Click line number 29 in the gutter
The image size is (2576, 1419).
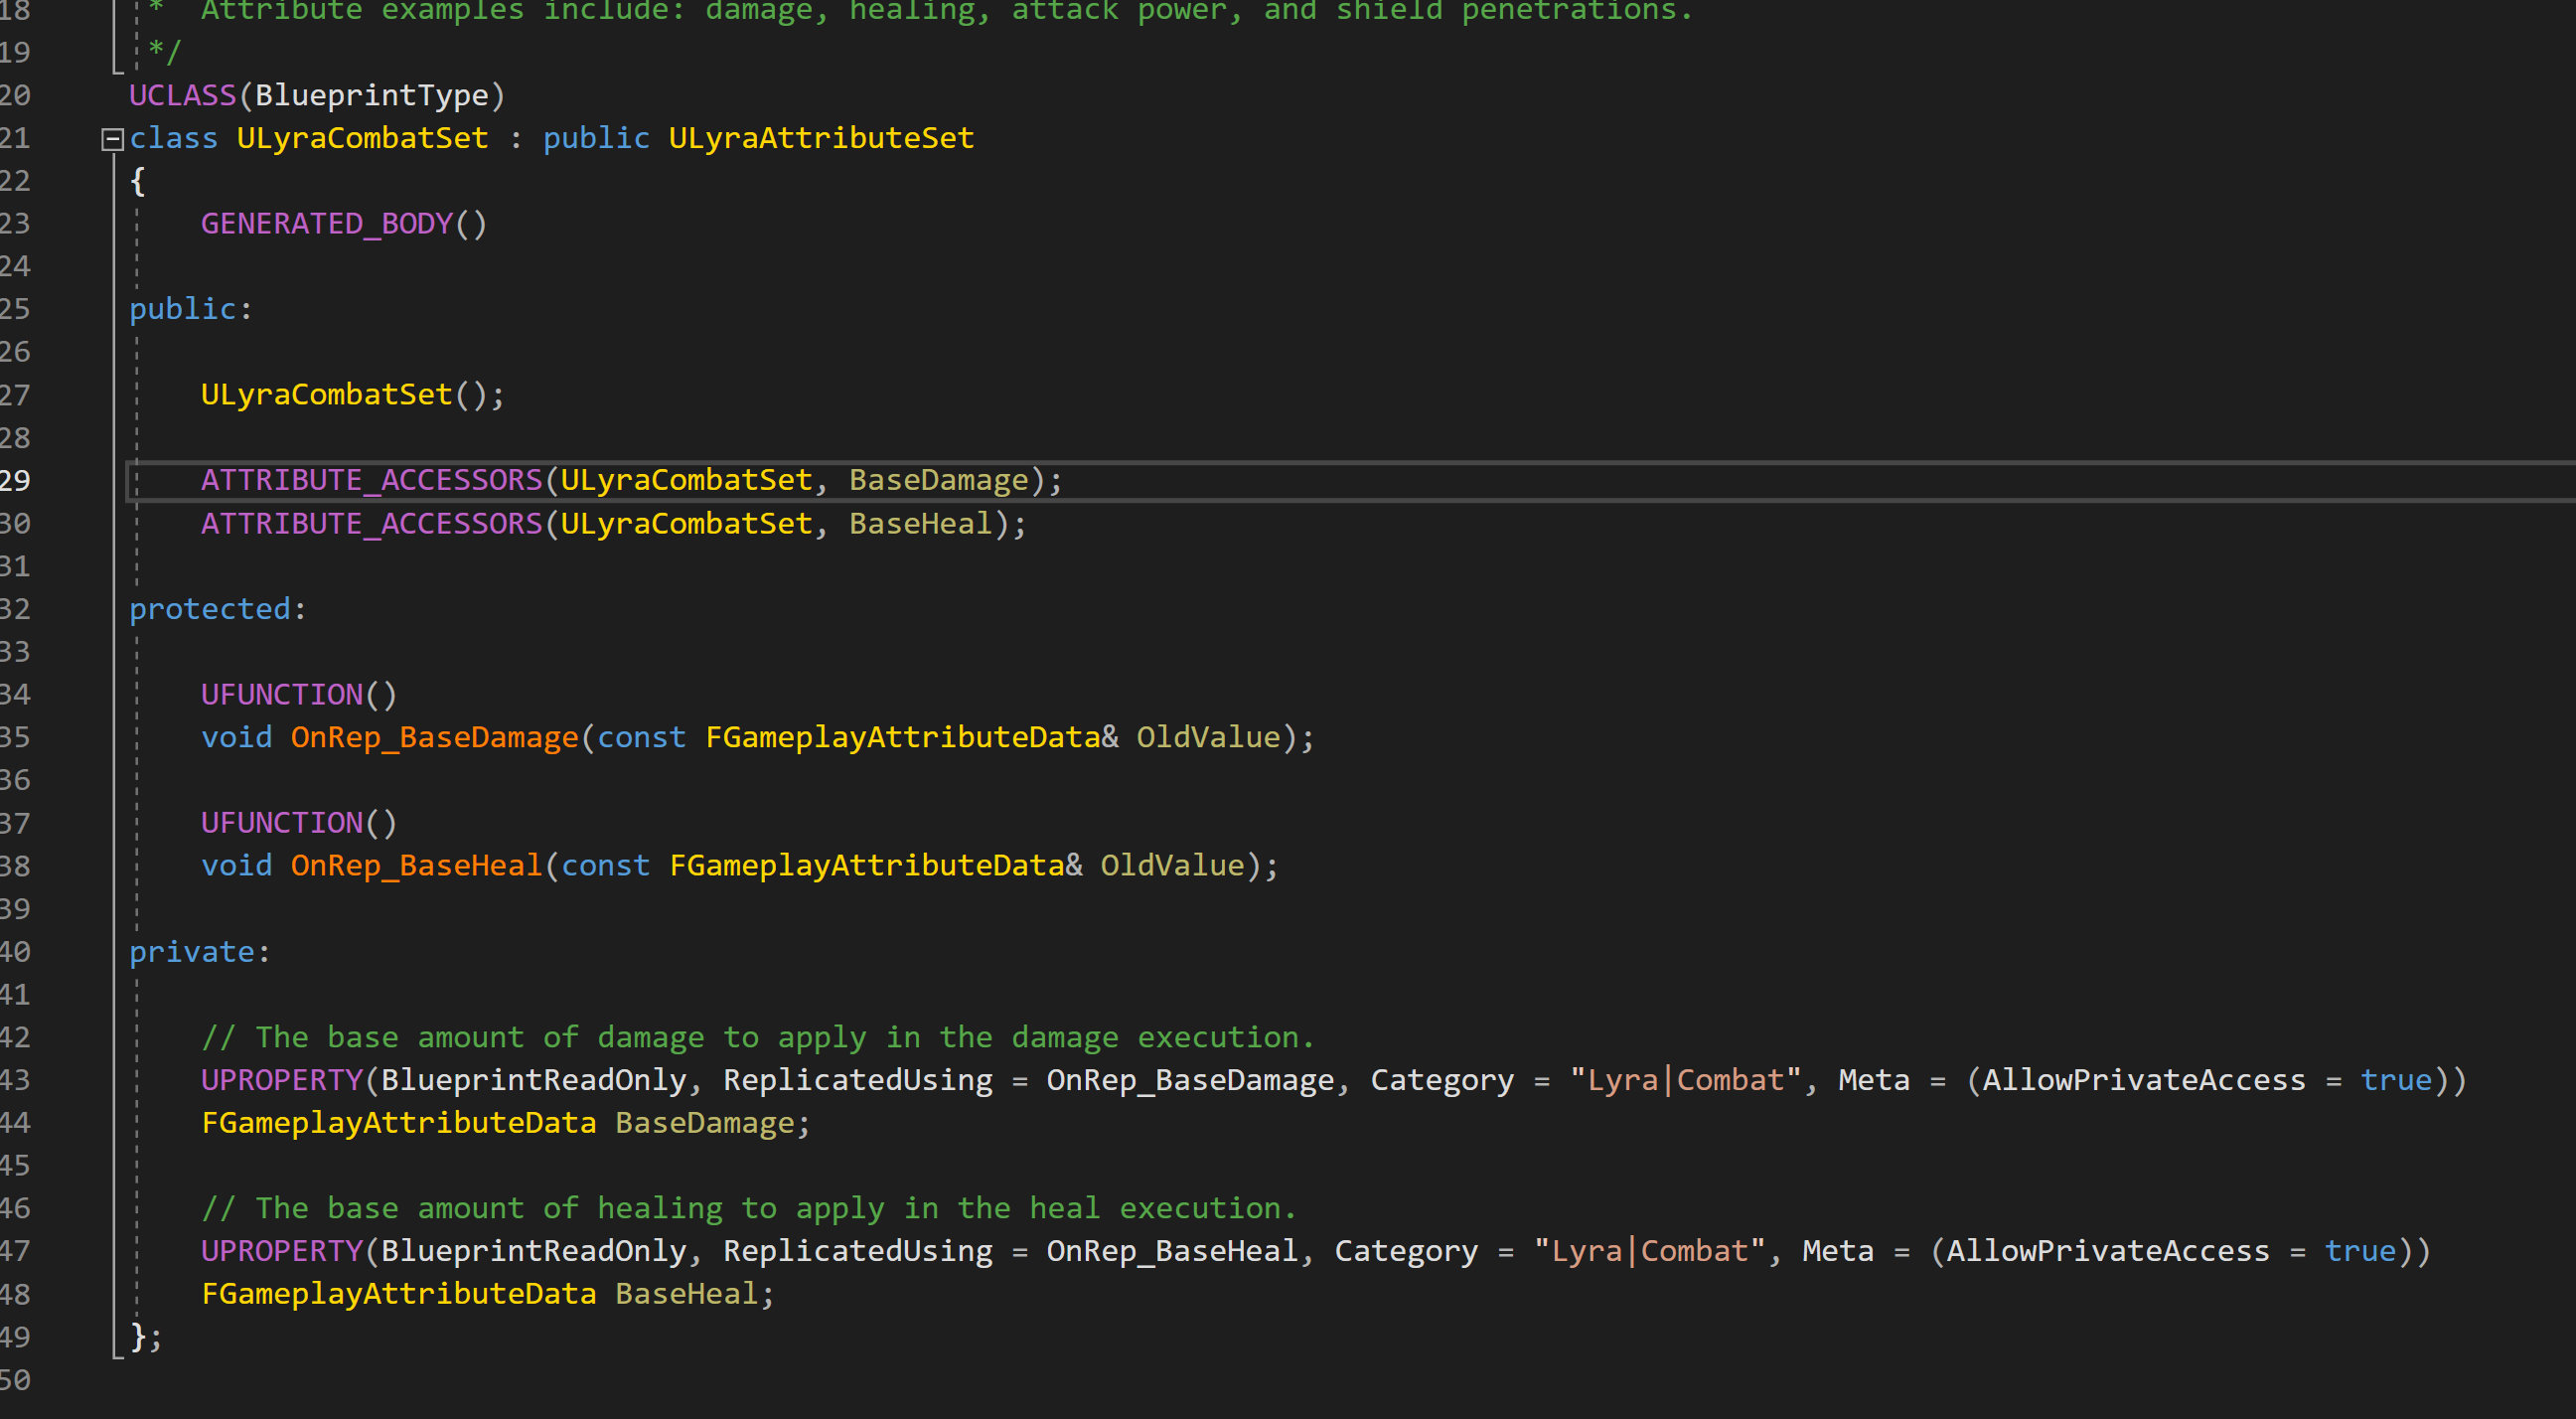(15, 480)
